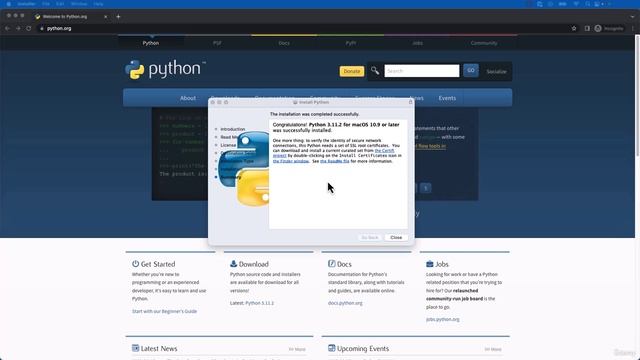The image size is (640, 360).
Task: Click the Upcoming Events calendar icon
Action: (331, 348)
